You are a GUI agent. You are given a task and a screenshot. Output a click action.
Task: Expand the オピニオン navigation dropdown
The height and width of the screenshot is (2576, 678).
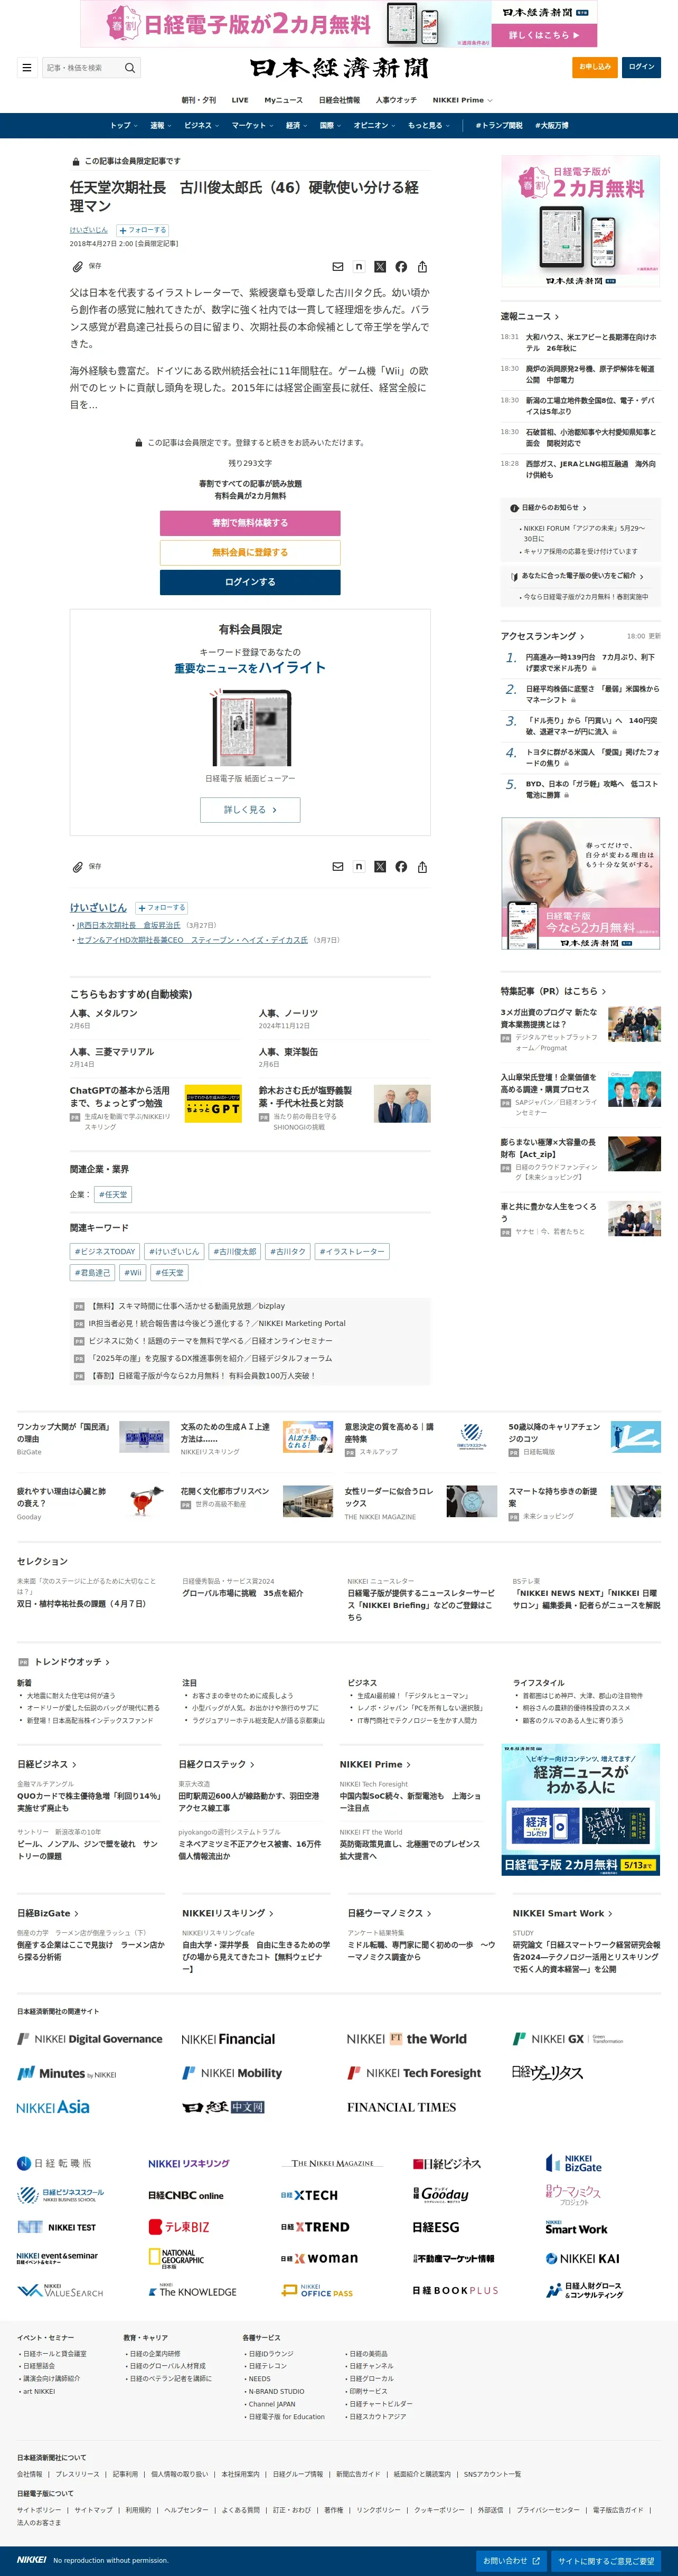point(375,126)
